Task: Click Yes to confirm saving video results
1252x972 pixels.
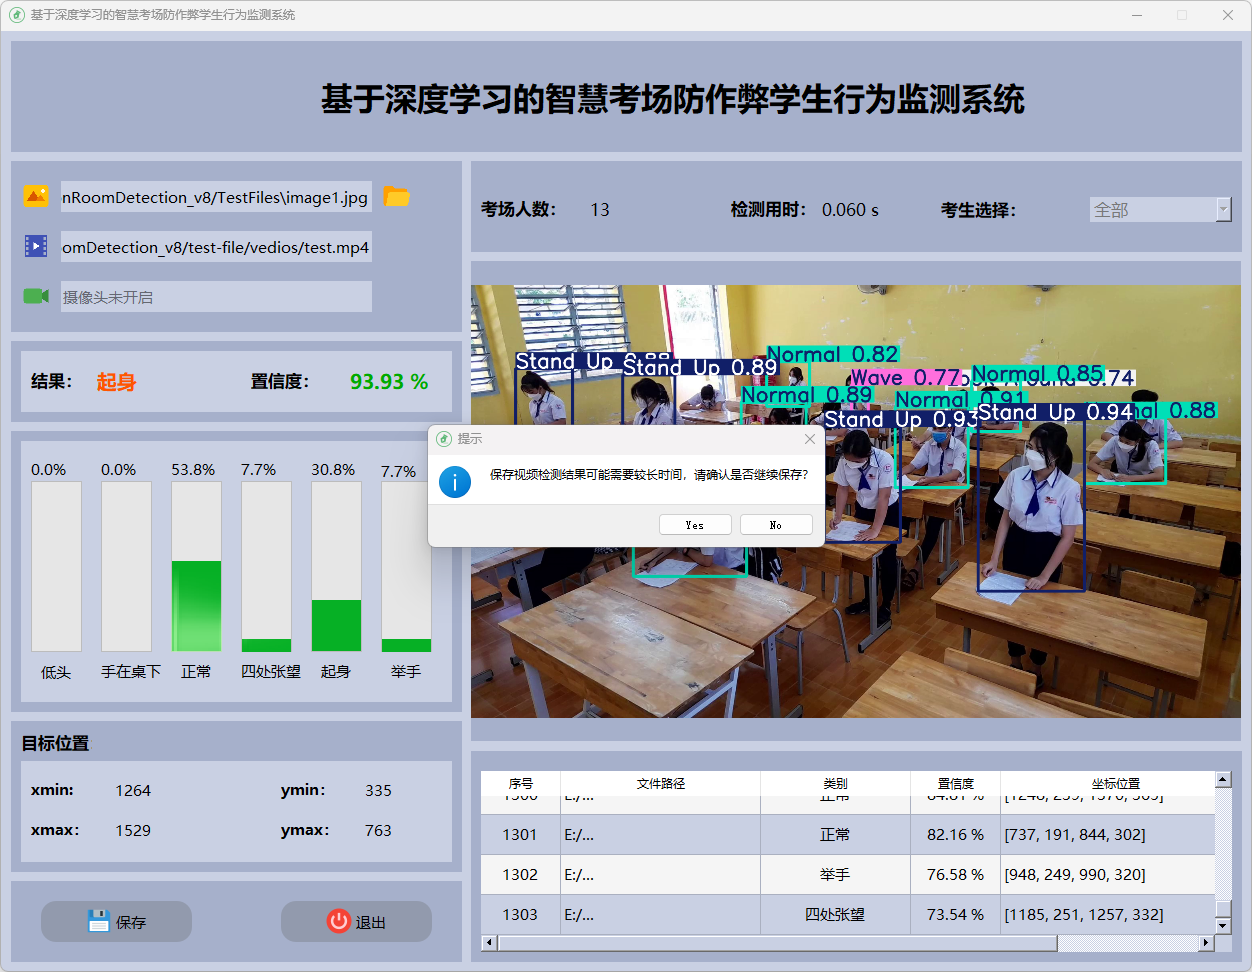Action: click(x=695, y=525)
